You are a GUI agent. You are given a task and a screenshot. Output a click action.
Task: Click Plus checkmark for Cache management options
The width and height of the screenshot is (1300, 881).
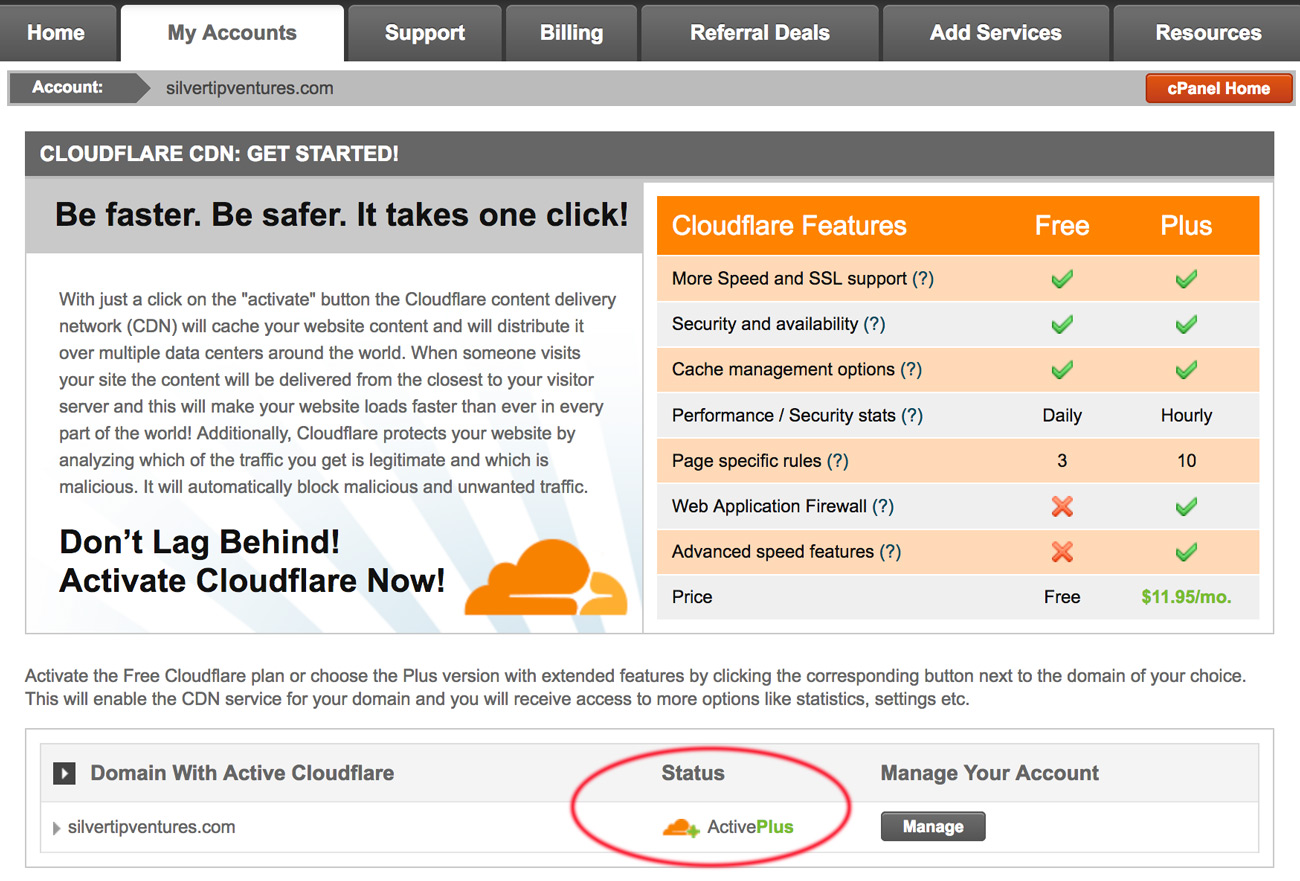click(x=1186, y=369)
